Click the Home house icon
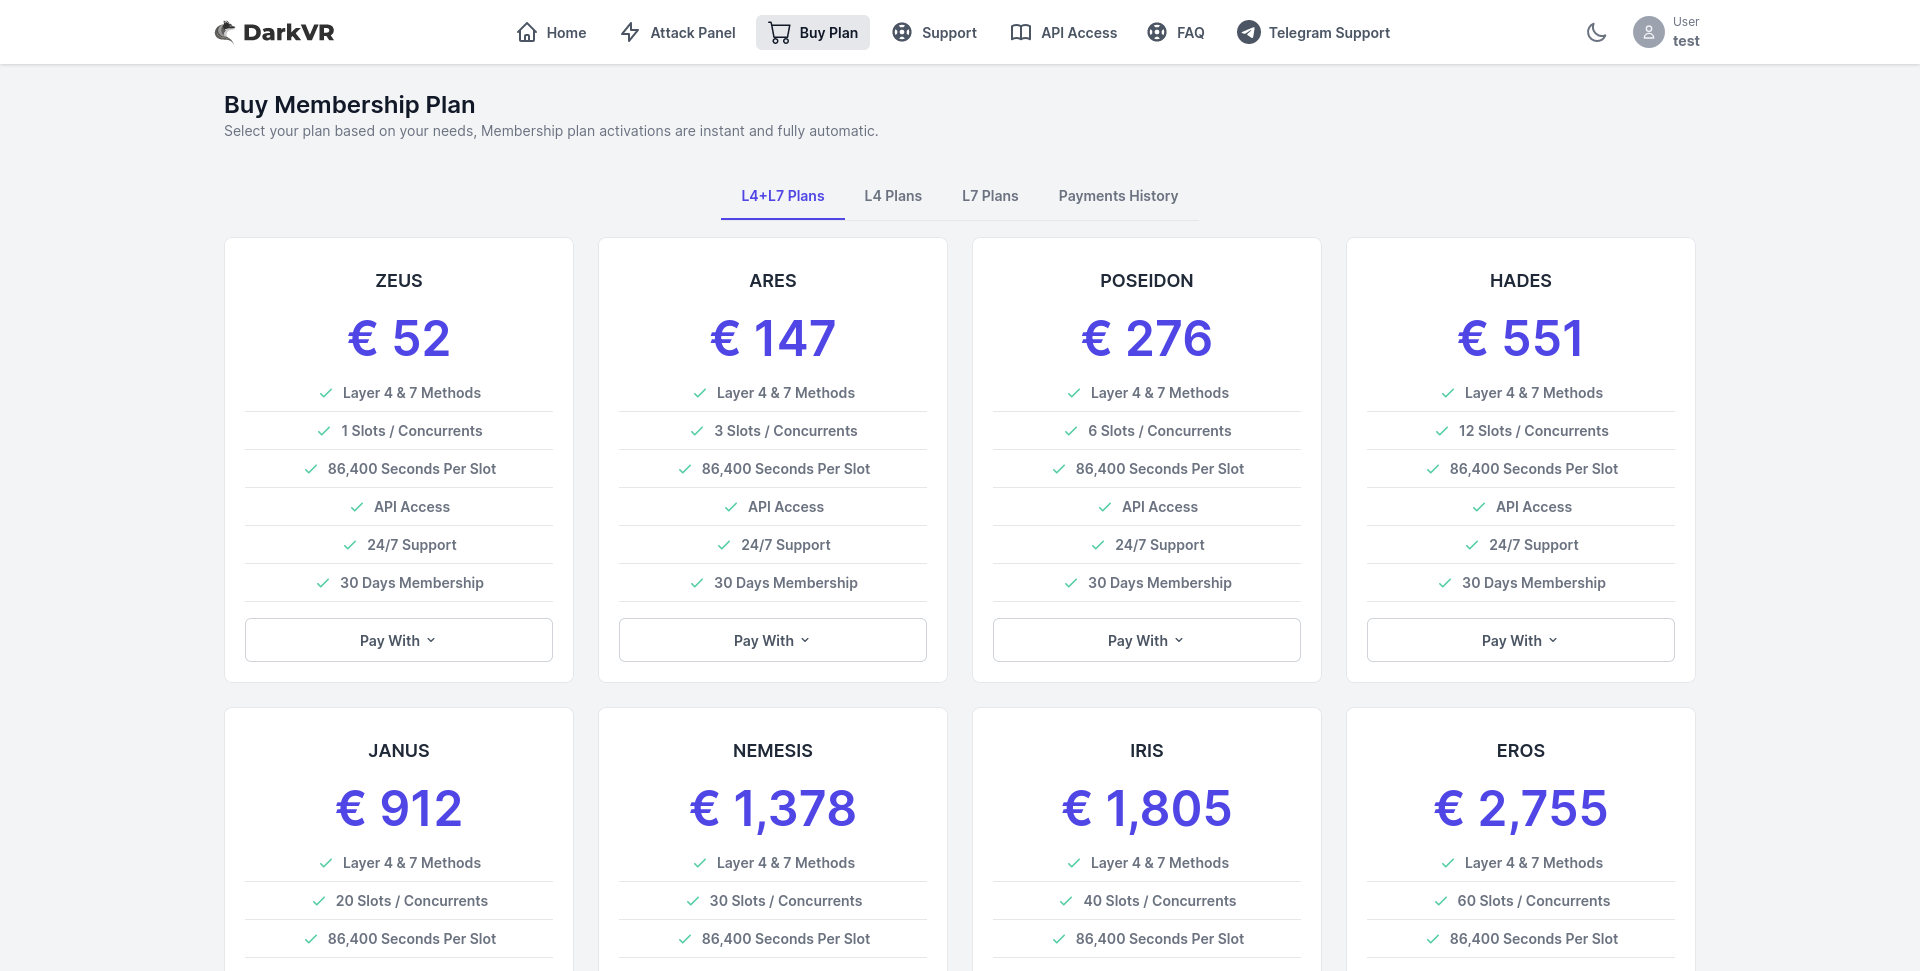 click(527, 32)
